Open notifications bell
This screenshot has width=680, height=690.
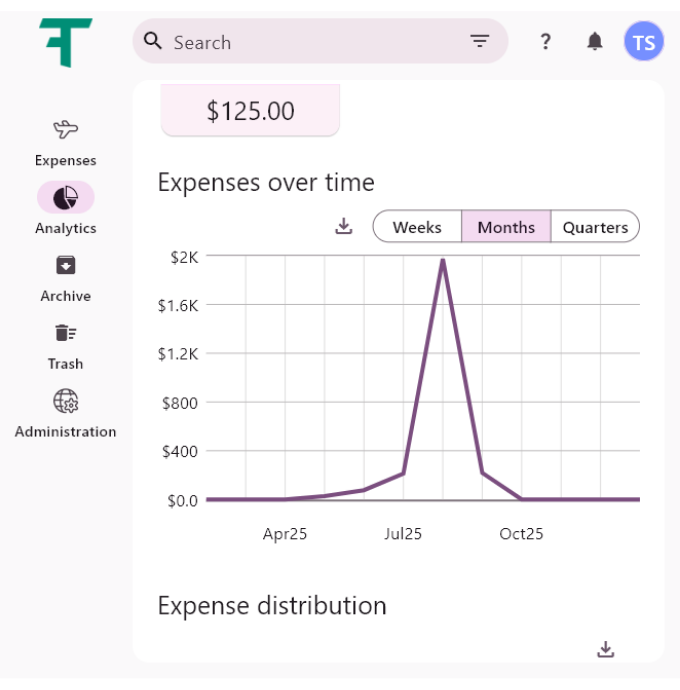[x=595, y=41]
